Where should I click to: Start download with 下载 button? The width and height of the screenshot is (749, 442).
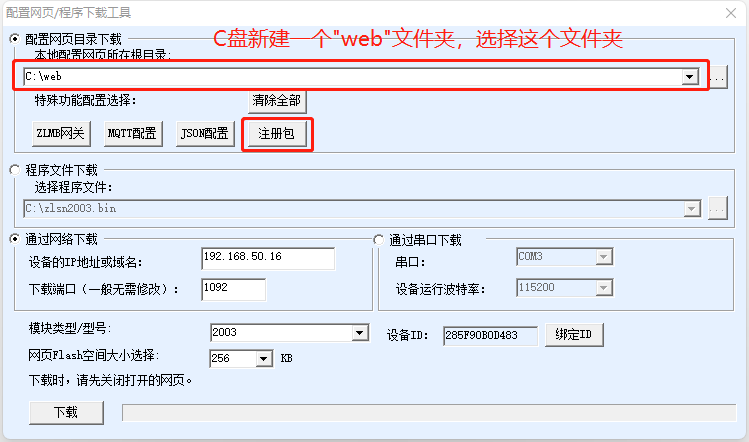click(66, 413)
